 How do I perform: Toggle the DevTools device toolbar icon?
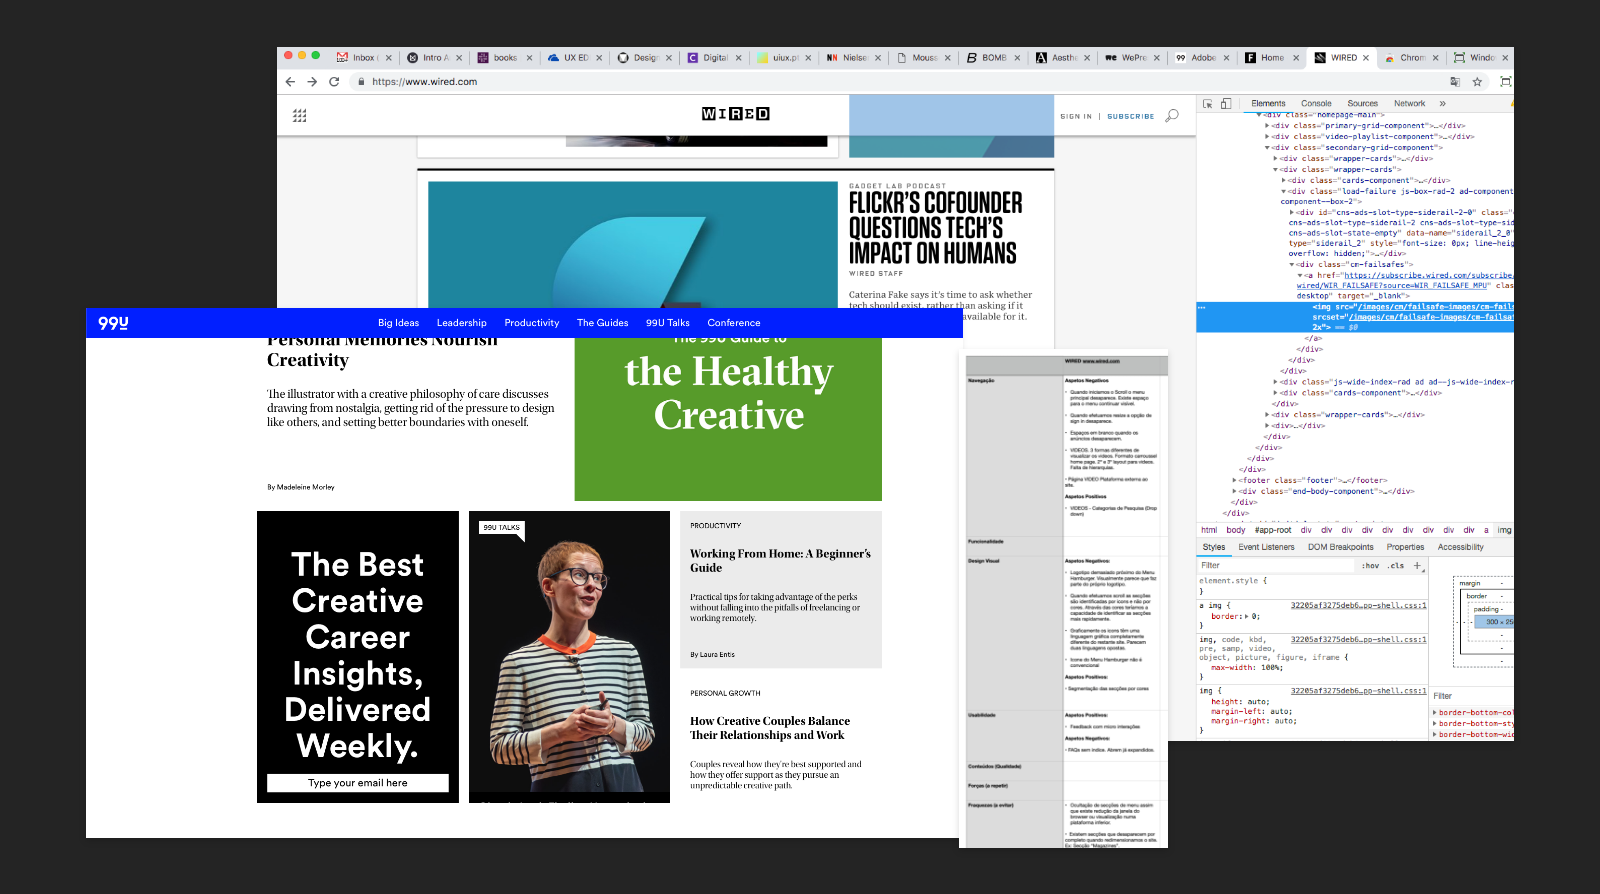coord(1226,103)
